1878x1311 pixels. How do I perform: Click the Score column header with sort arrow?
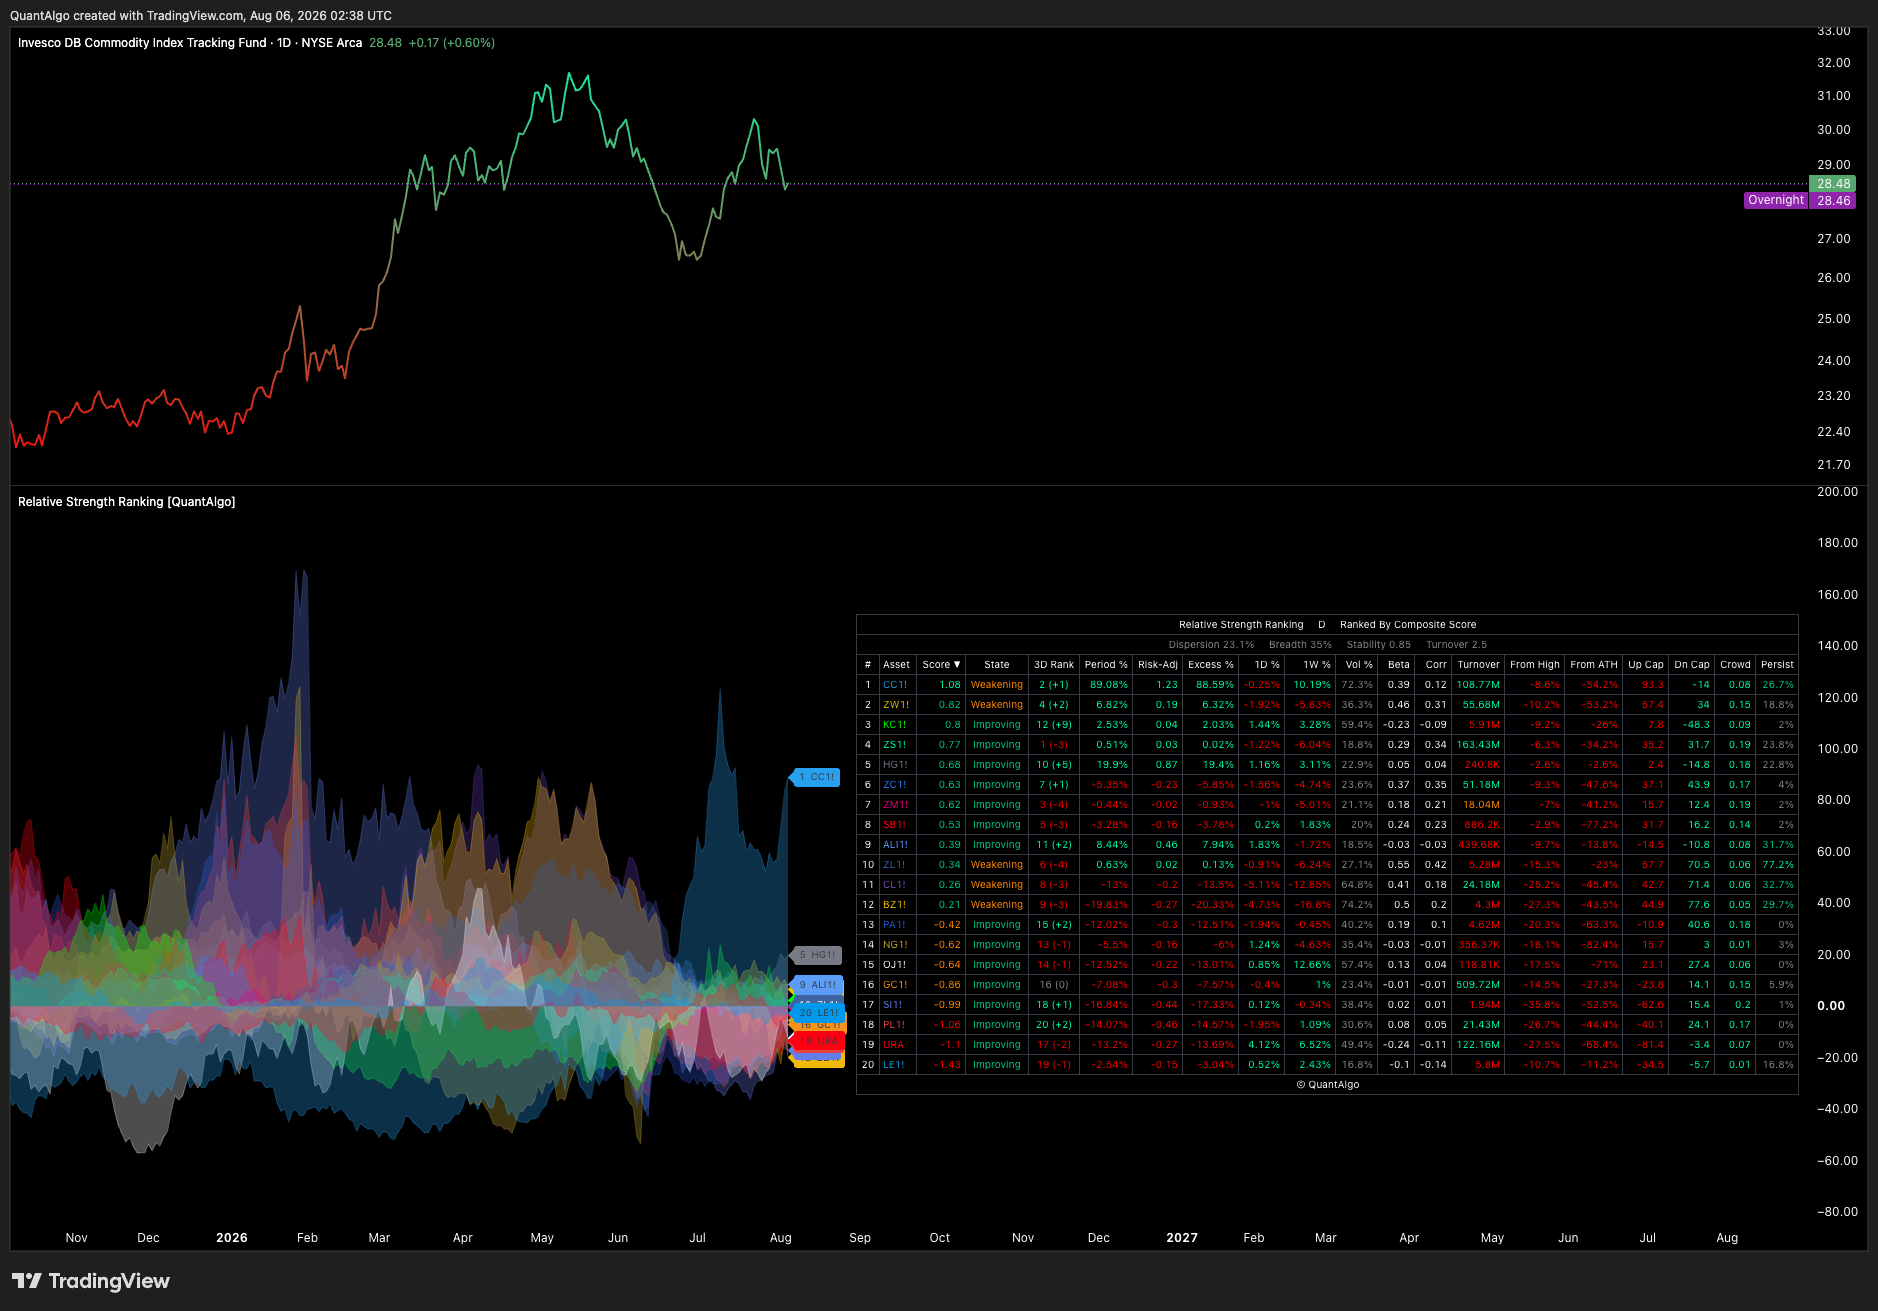[x=941, y=665]
